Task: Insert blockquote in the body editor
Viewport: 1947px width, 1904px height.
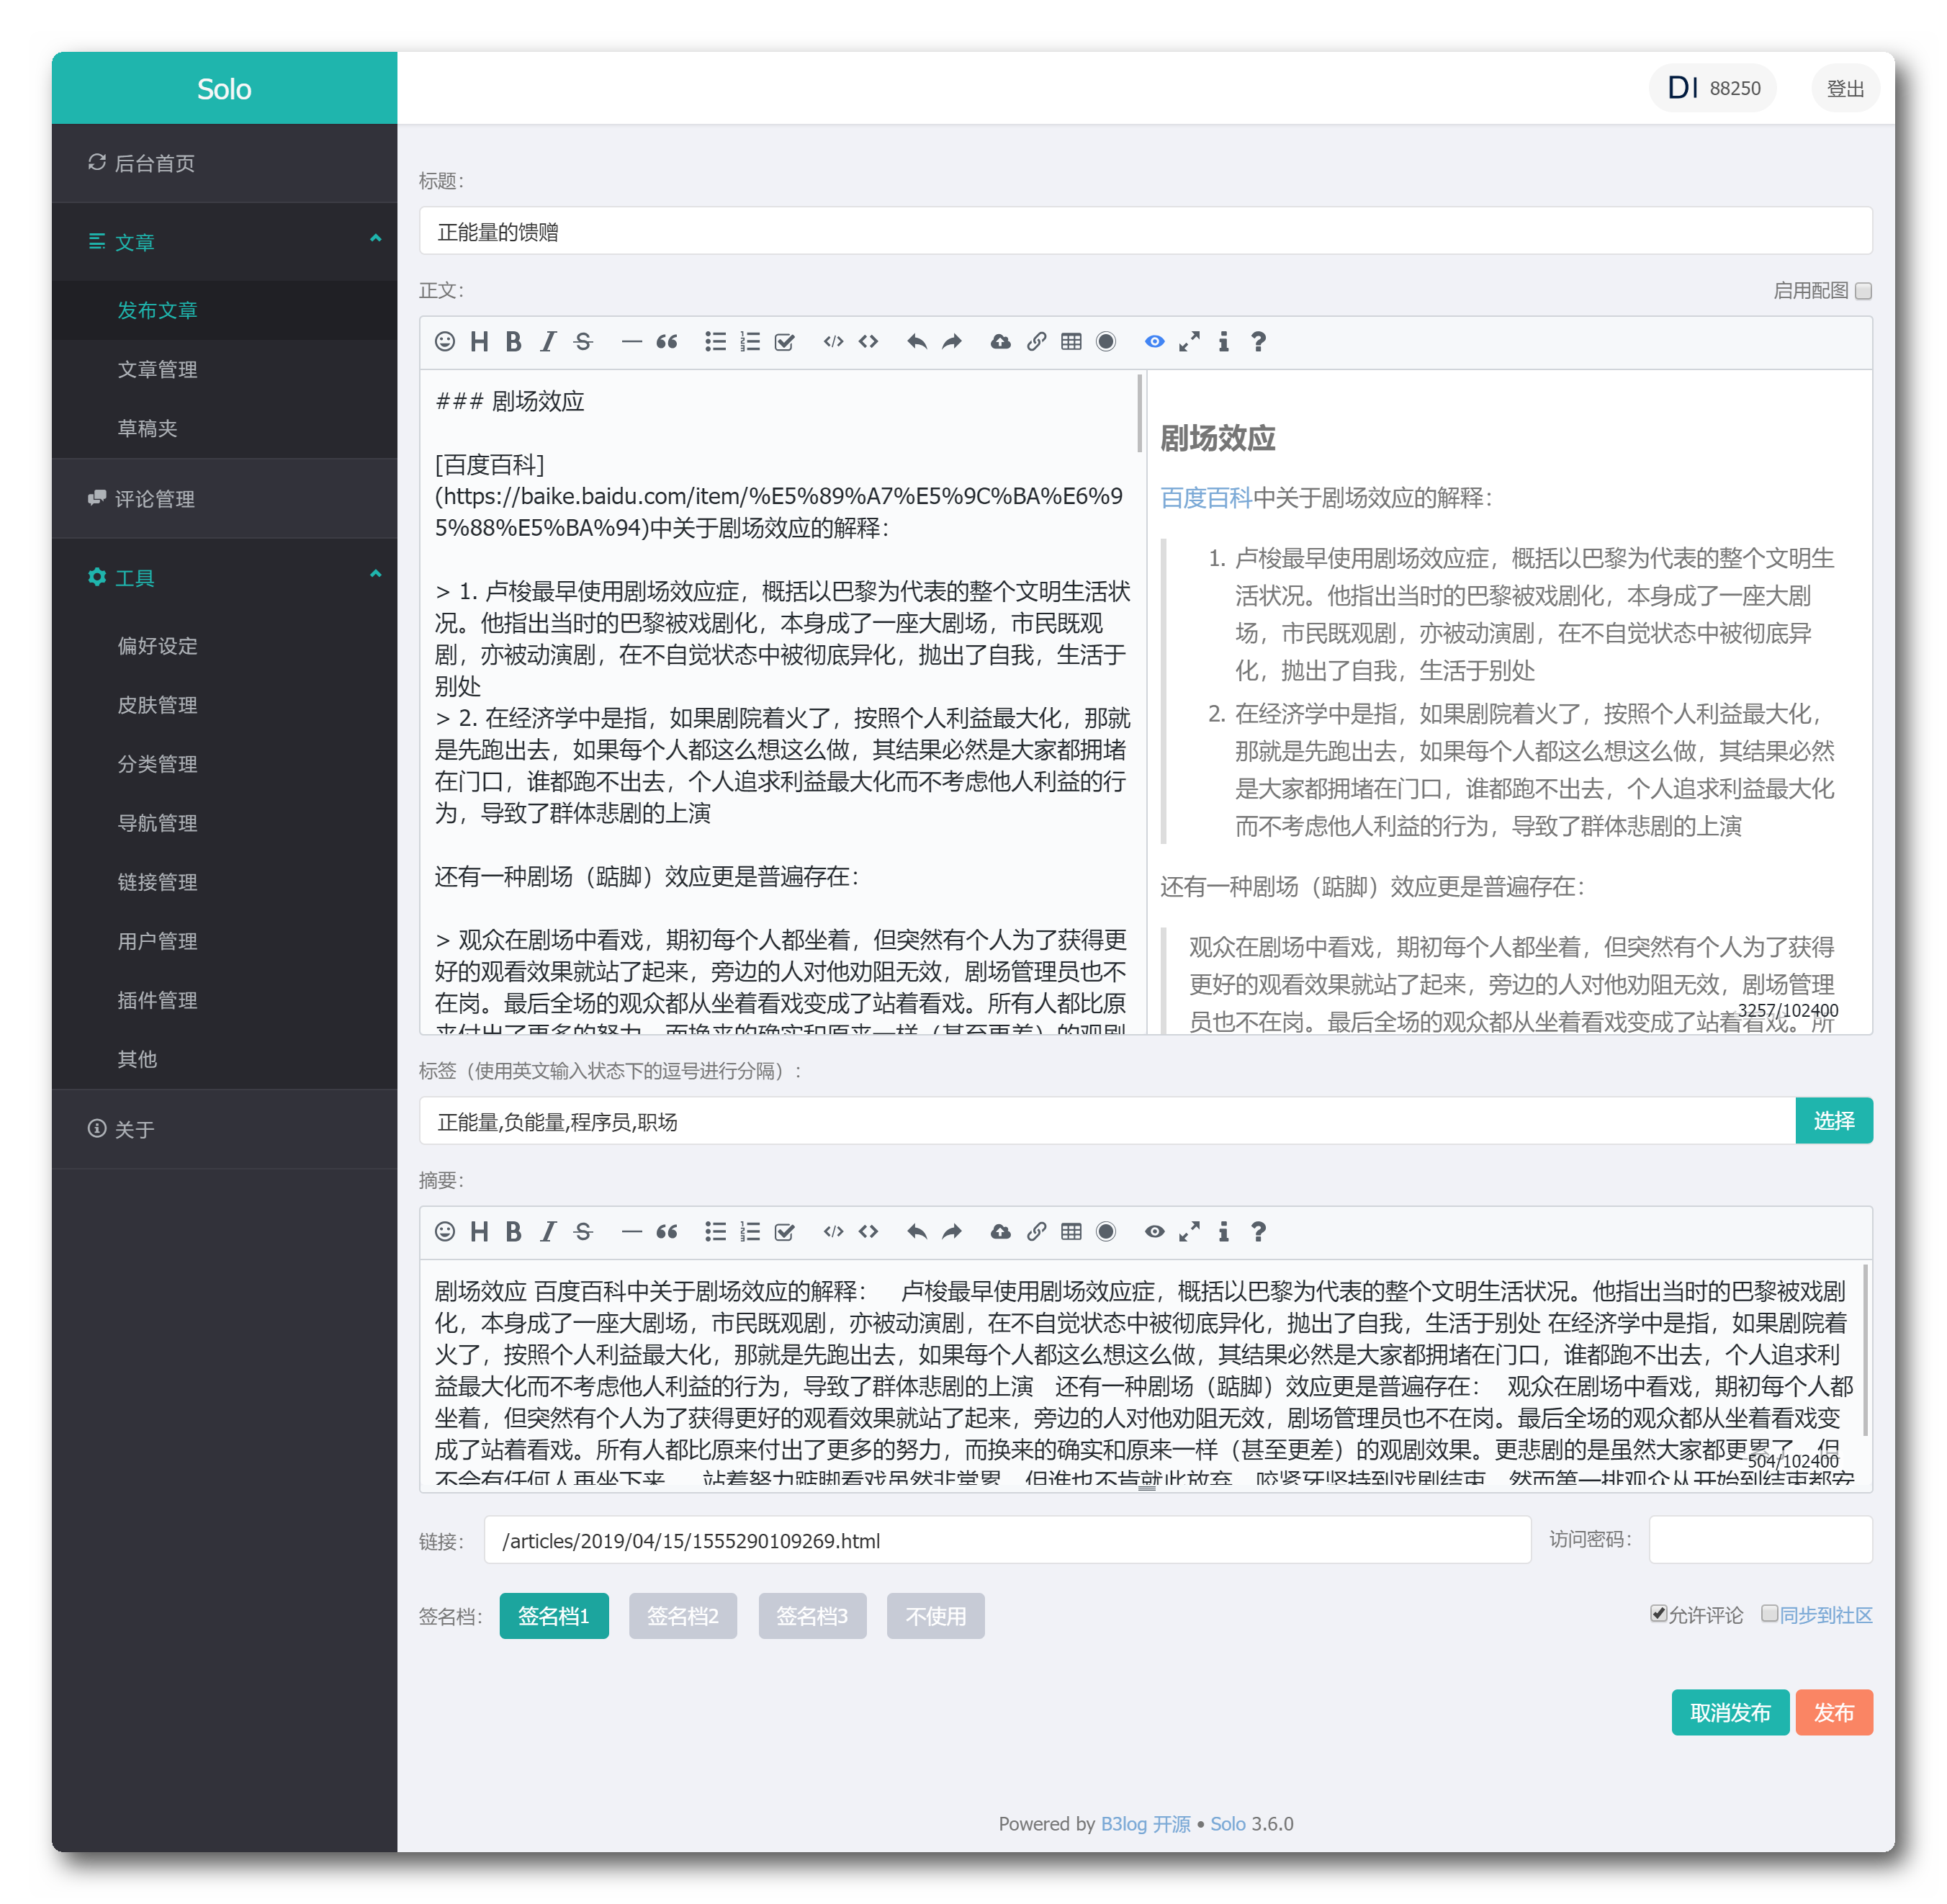Action: click(x=666, y=342)
